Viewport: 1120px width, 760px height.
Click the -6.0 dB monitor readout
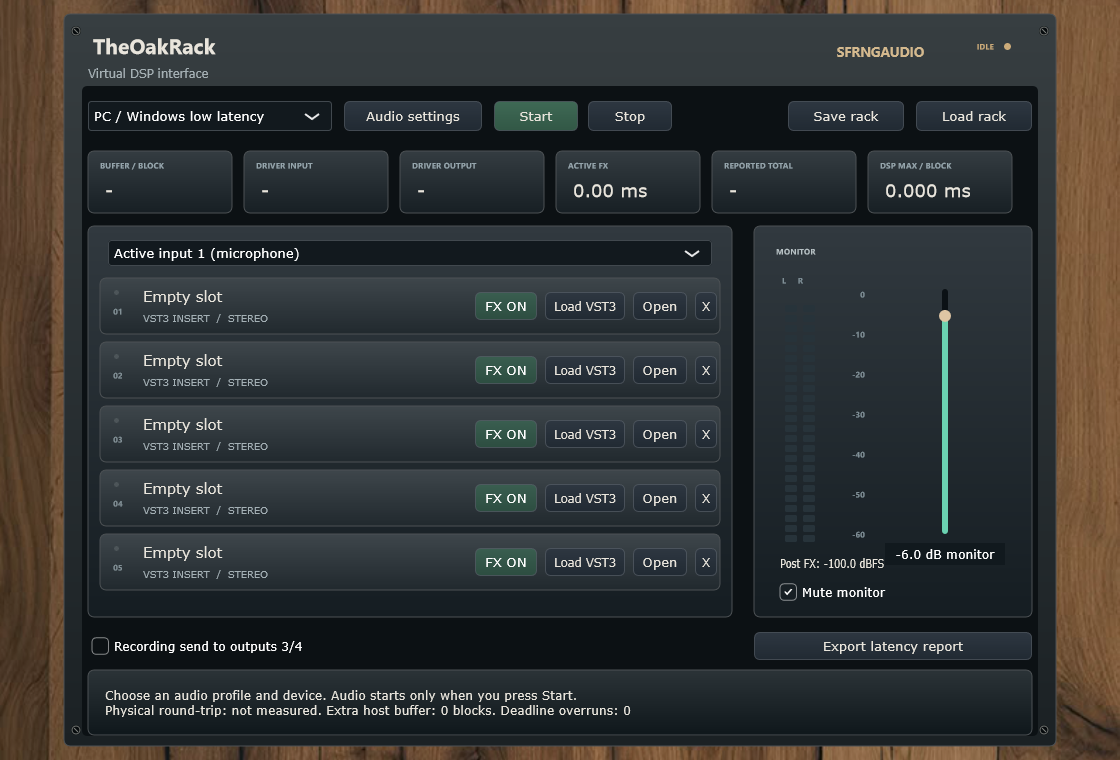coord(944,554)
